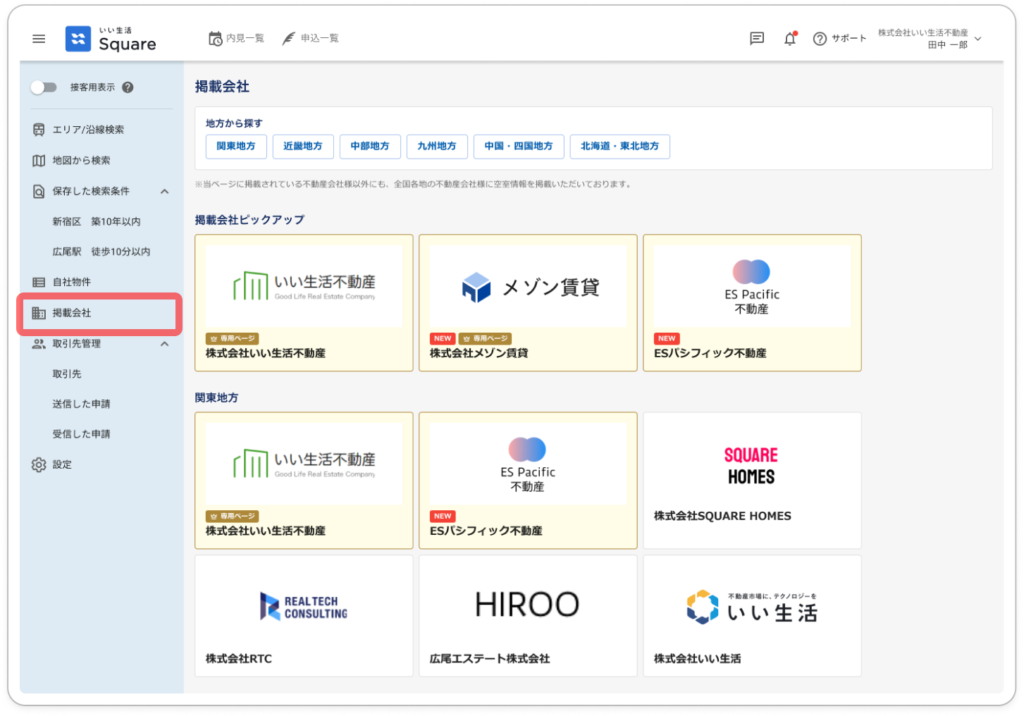Open saved search 新宿区 築10年以内
The image size is (1024, 716).
click(96, 221)
